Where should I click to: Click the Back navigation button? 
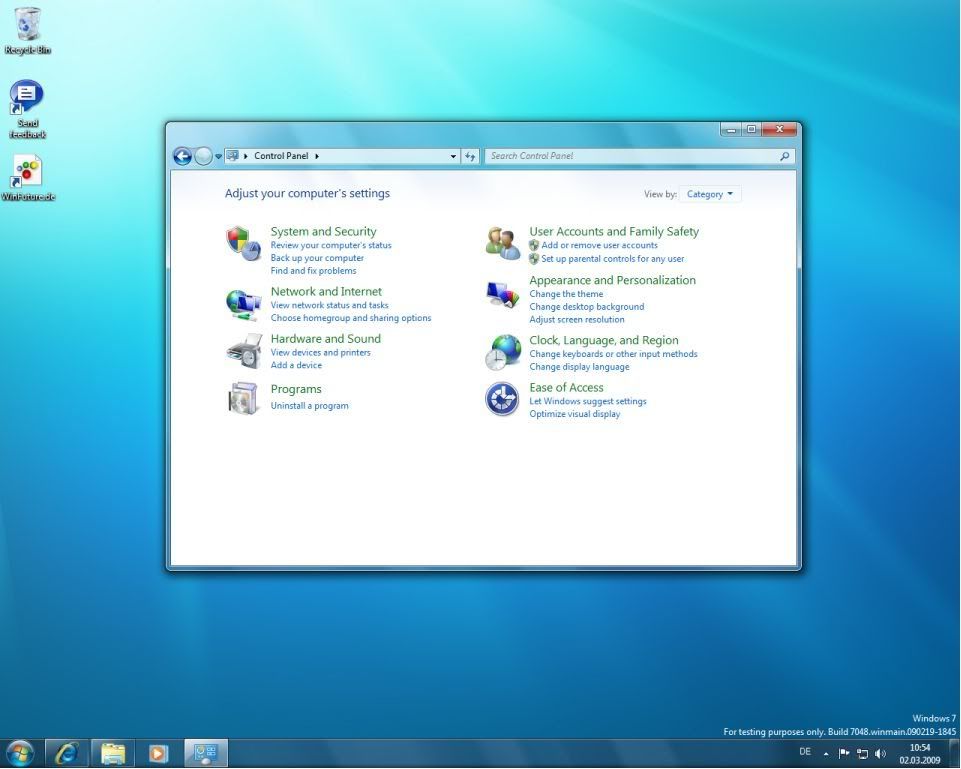pyautogui.click(x=182, y=156)
